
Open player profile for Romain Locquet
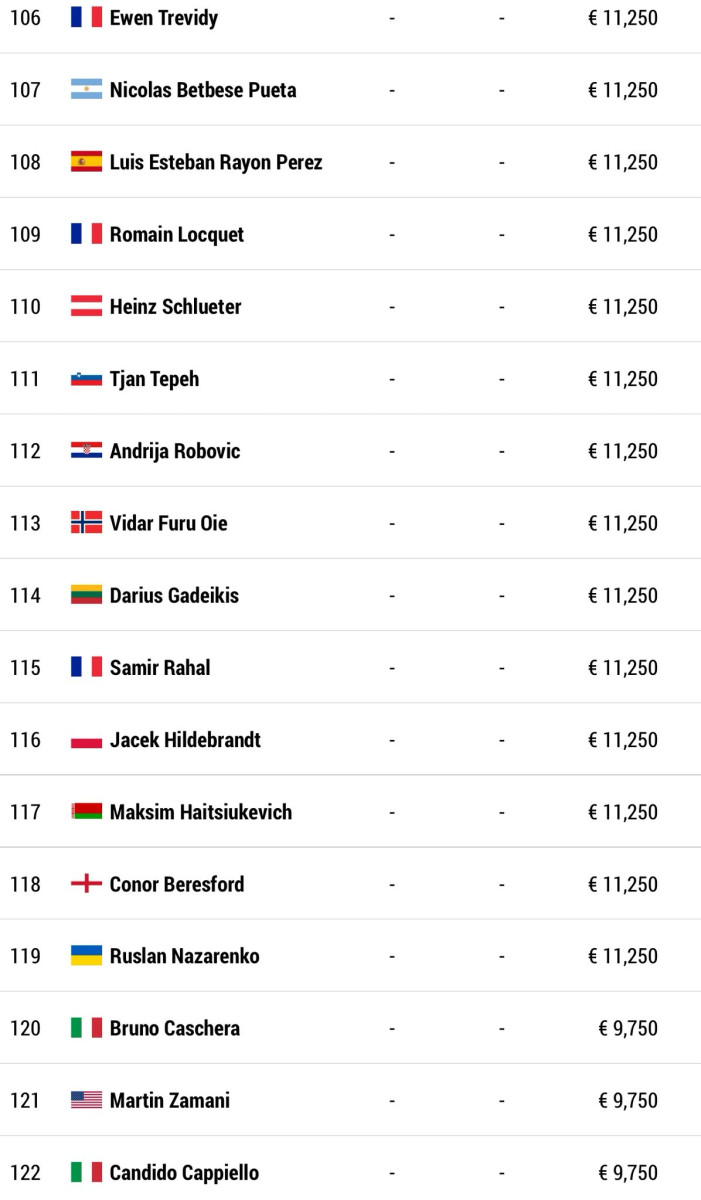point(177,234)
